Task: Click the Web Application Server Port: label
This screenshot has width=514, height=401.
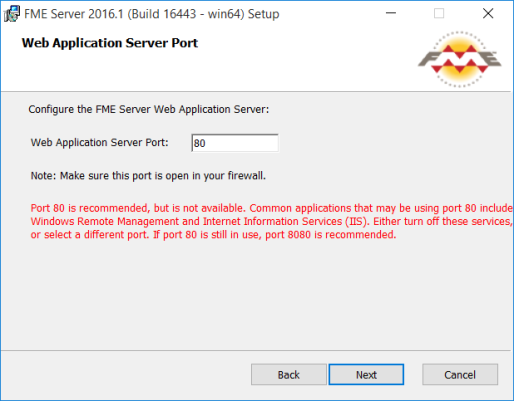Action: click(x=100, y=142)
